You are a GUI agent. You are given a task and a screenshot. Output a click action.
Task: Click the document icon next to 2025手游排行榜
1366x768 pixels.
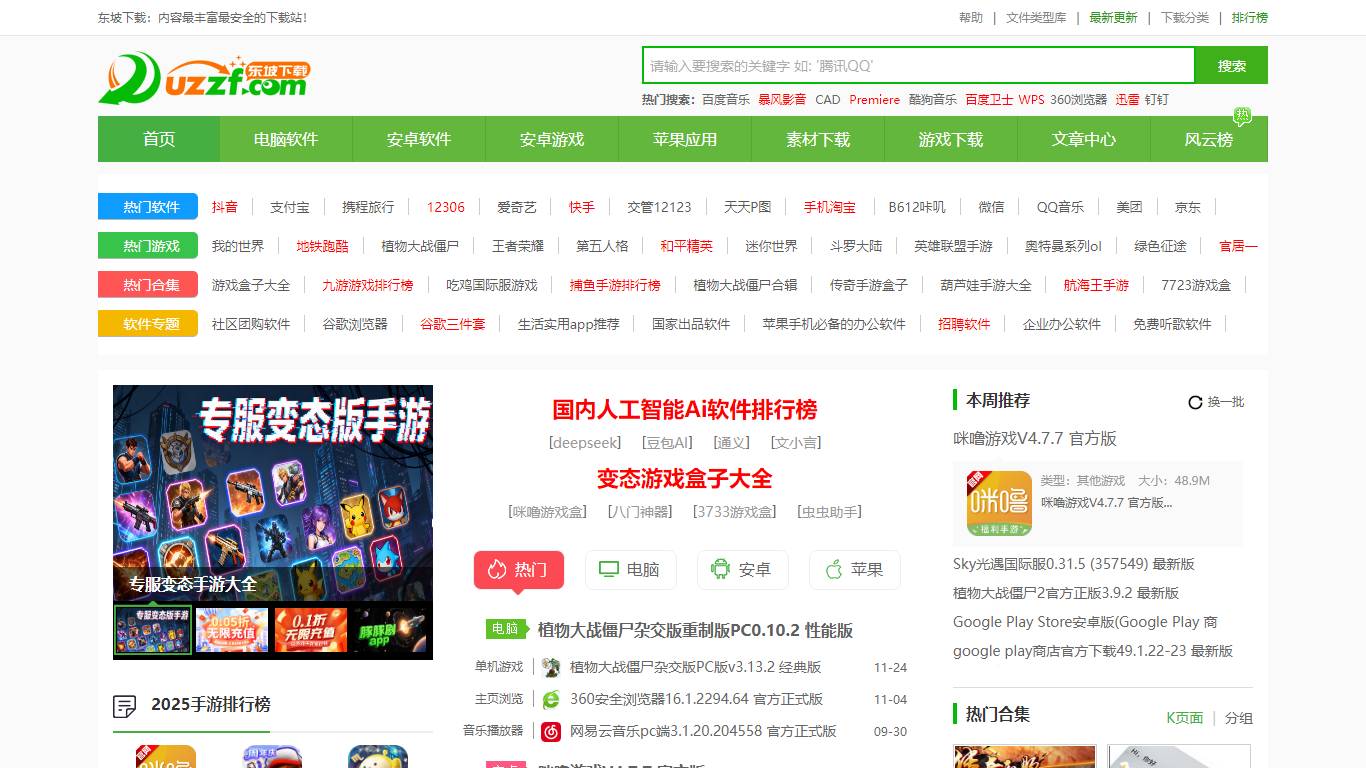[124, 706]
